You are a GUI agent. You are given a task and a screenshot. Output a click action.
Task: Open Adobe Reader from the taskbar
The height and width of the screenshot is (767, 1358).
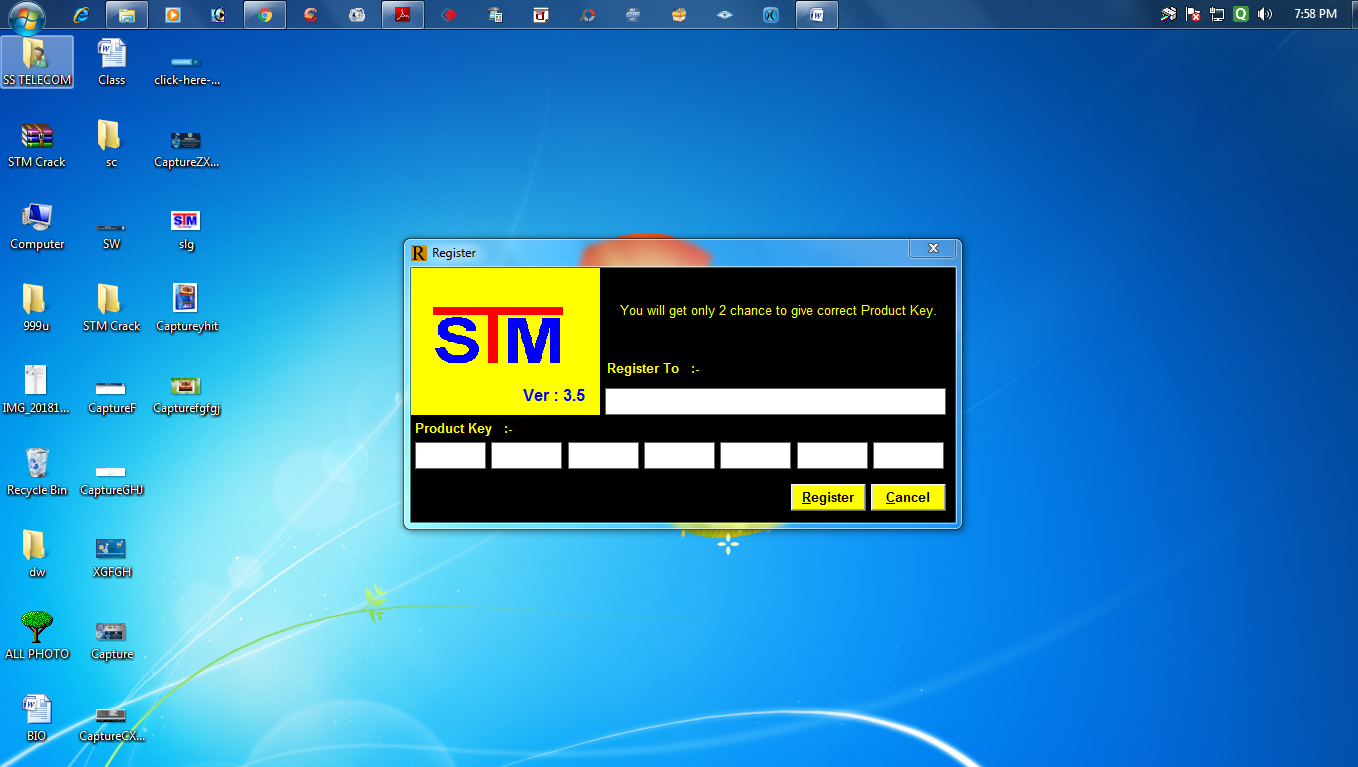[403, 15]
